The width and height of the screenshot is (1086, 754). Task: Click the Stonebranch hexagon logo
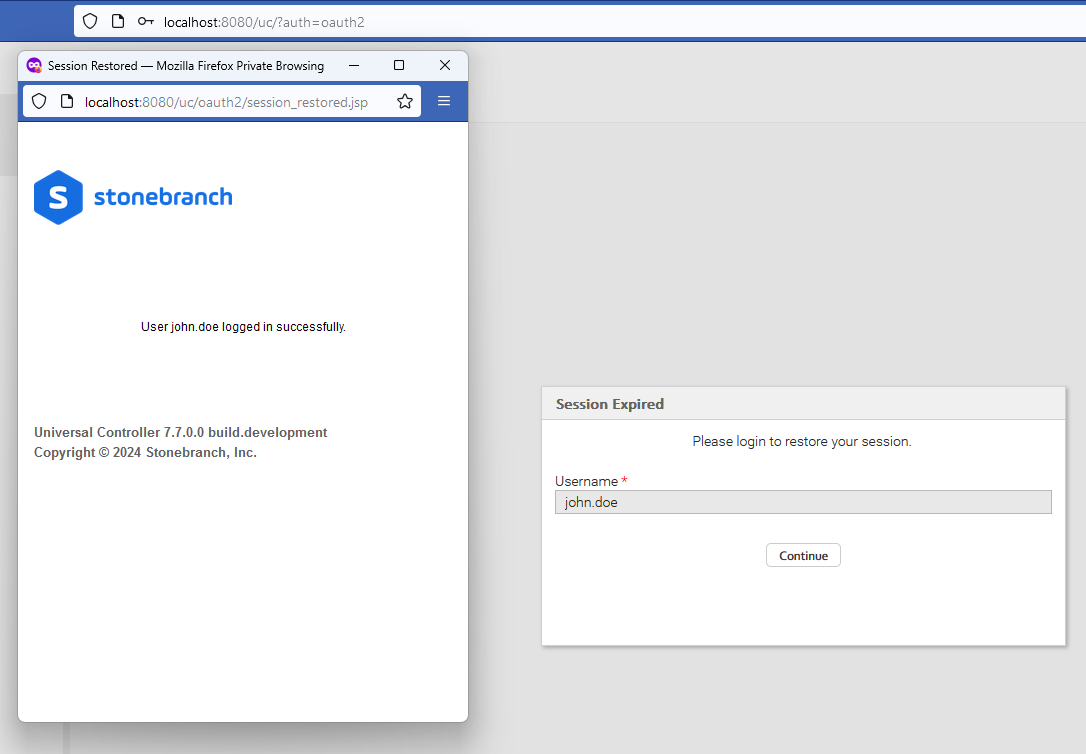(x=58, y=197)
